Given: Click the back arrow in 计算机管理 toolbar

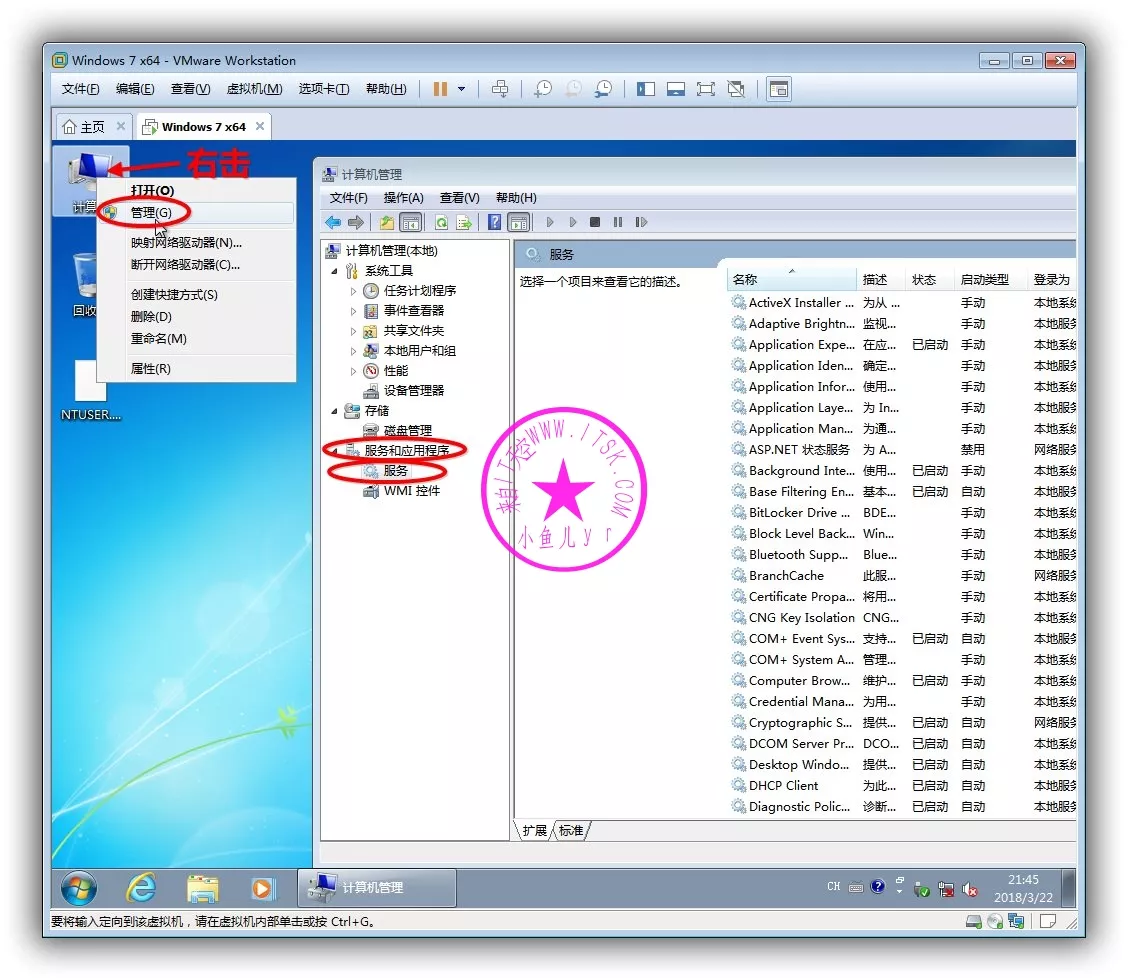Looking at the screenshot, I should coord(333,222).
